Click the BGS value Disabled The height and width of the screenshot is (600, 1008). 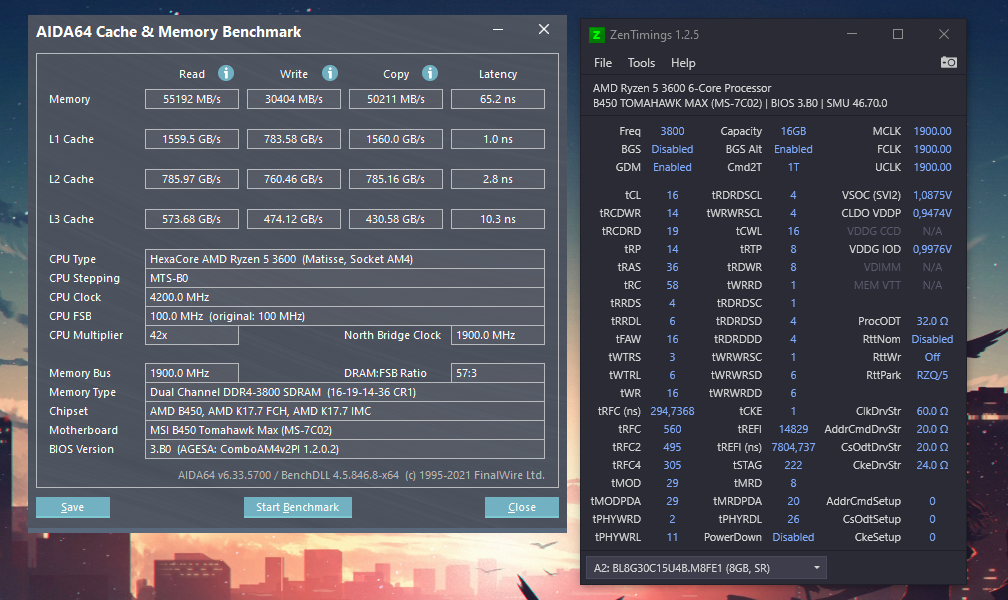[x=672, y=149]
